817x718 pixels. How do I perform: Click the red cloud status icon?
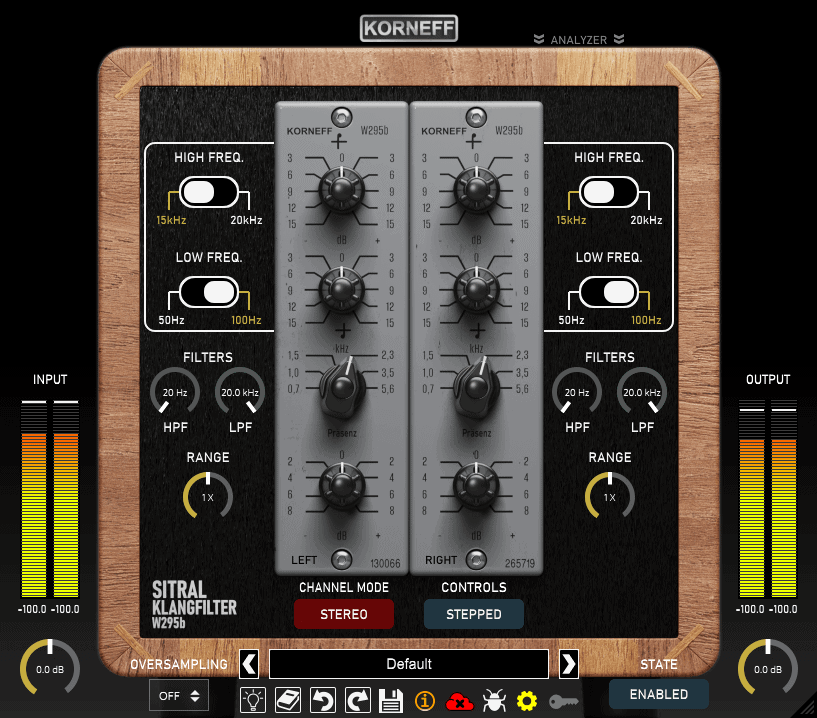[460, 701]
